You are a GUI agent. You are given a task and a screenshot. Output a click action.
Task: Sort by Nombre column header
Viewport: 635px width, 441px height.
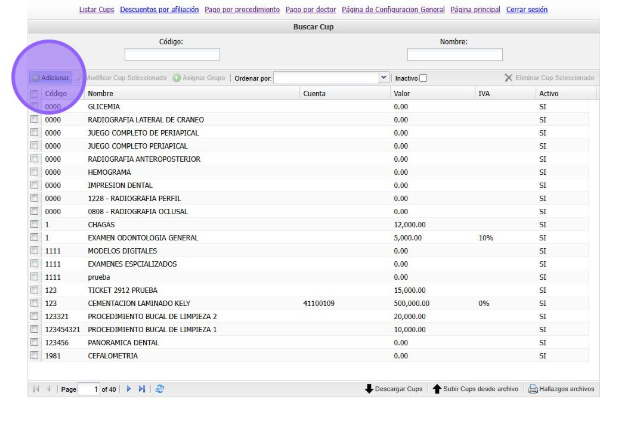[x=100, y=93]
